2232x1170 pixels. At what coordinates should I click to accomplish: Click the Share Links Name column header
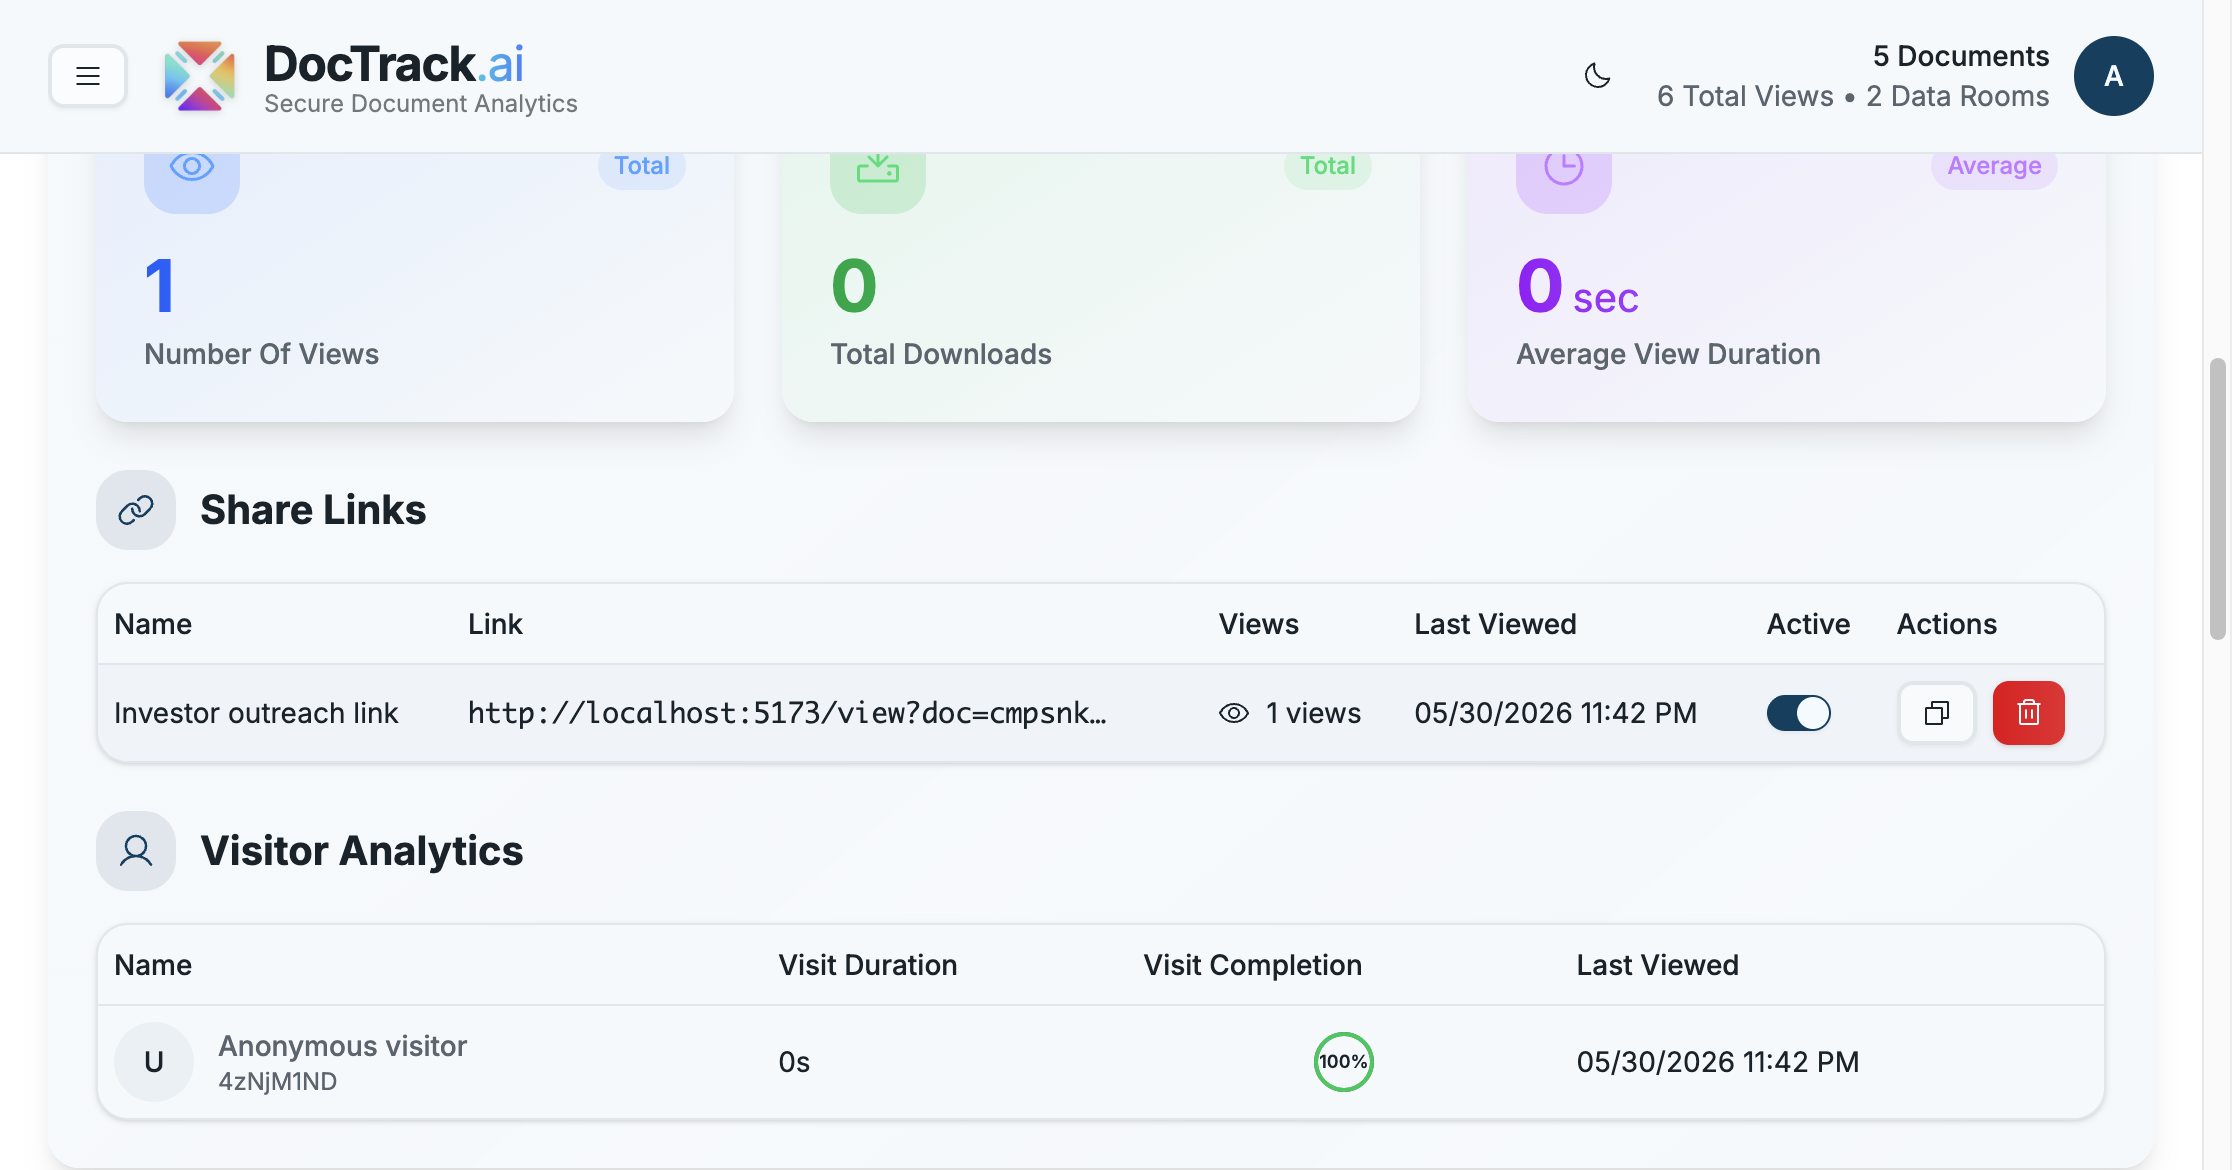click(x=153, y=624)
